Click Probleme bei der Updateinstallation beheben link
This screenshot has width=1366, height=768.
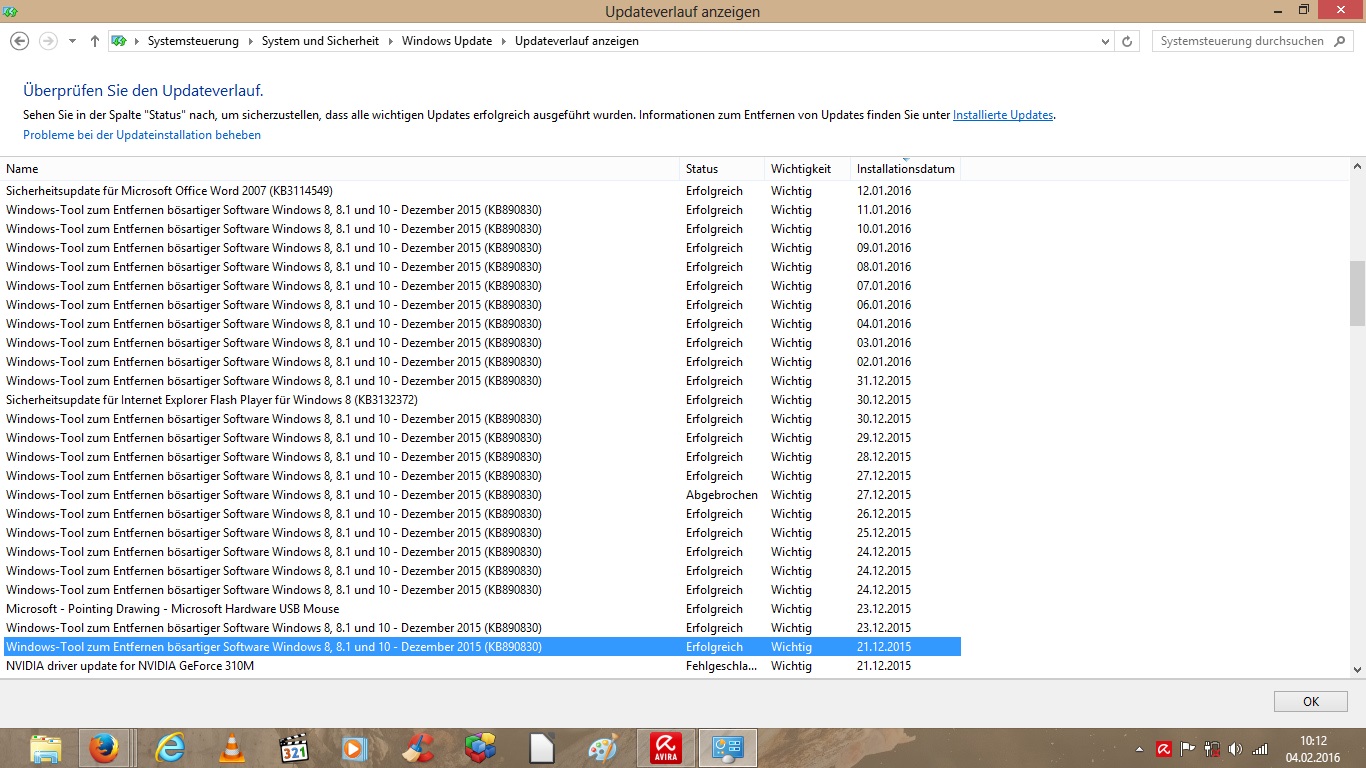[142, 135]
